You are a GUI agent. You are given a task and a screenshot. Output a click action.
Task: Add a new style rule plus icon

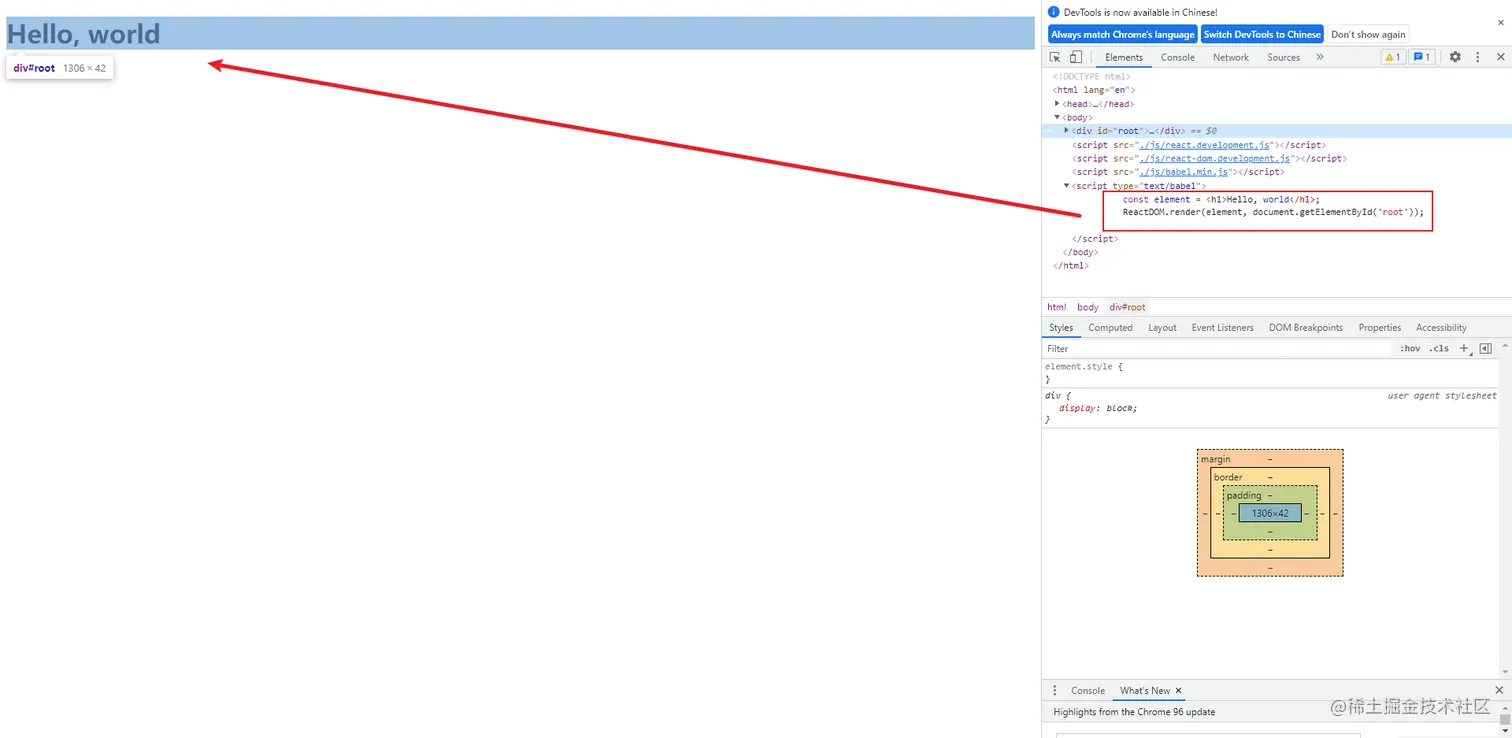[1464, 348]
